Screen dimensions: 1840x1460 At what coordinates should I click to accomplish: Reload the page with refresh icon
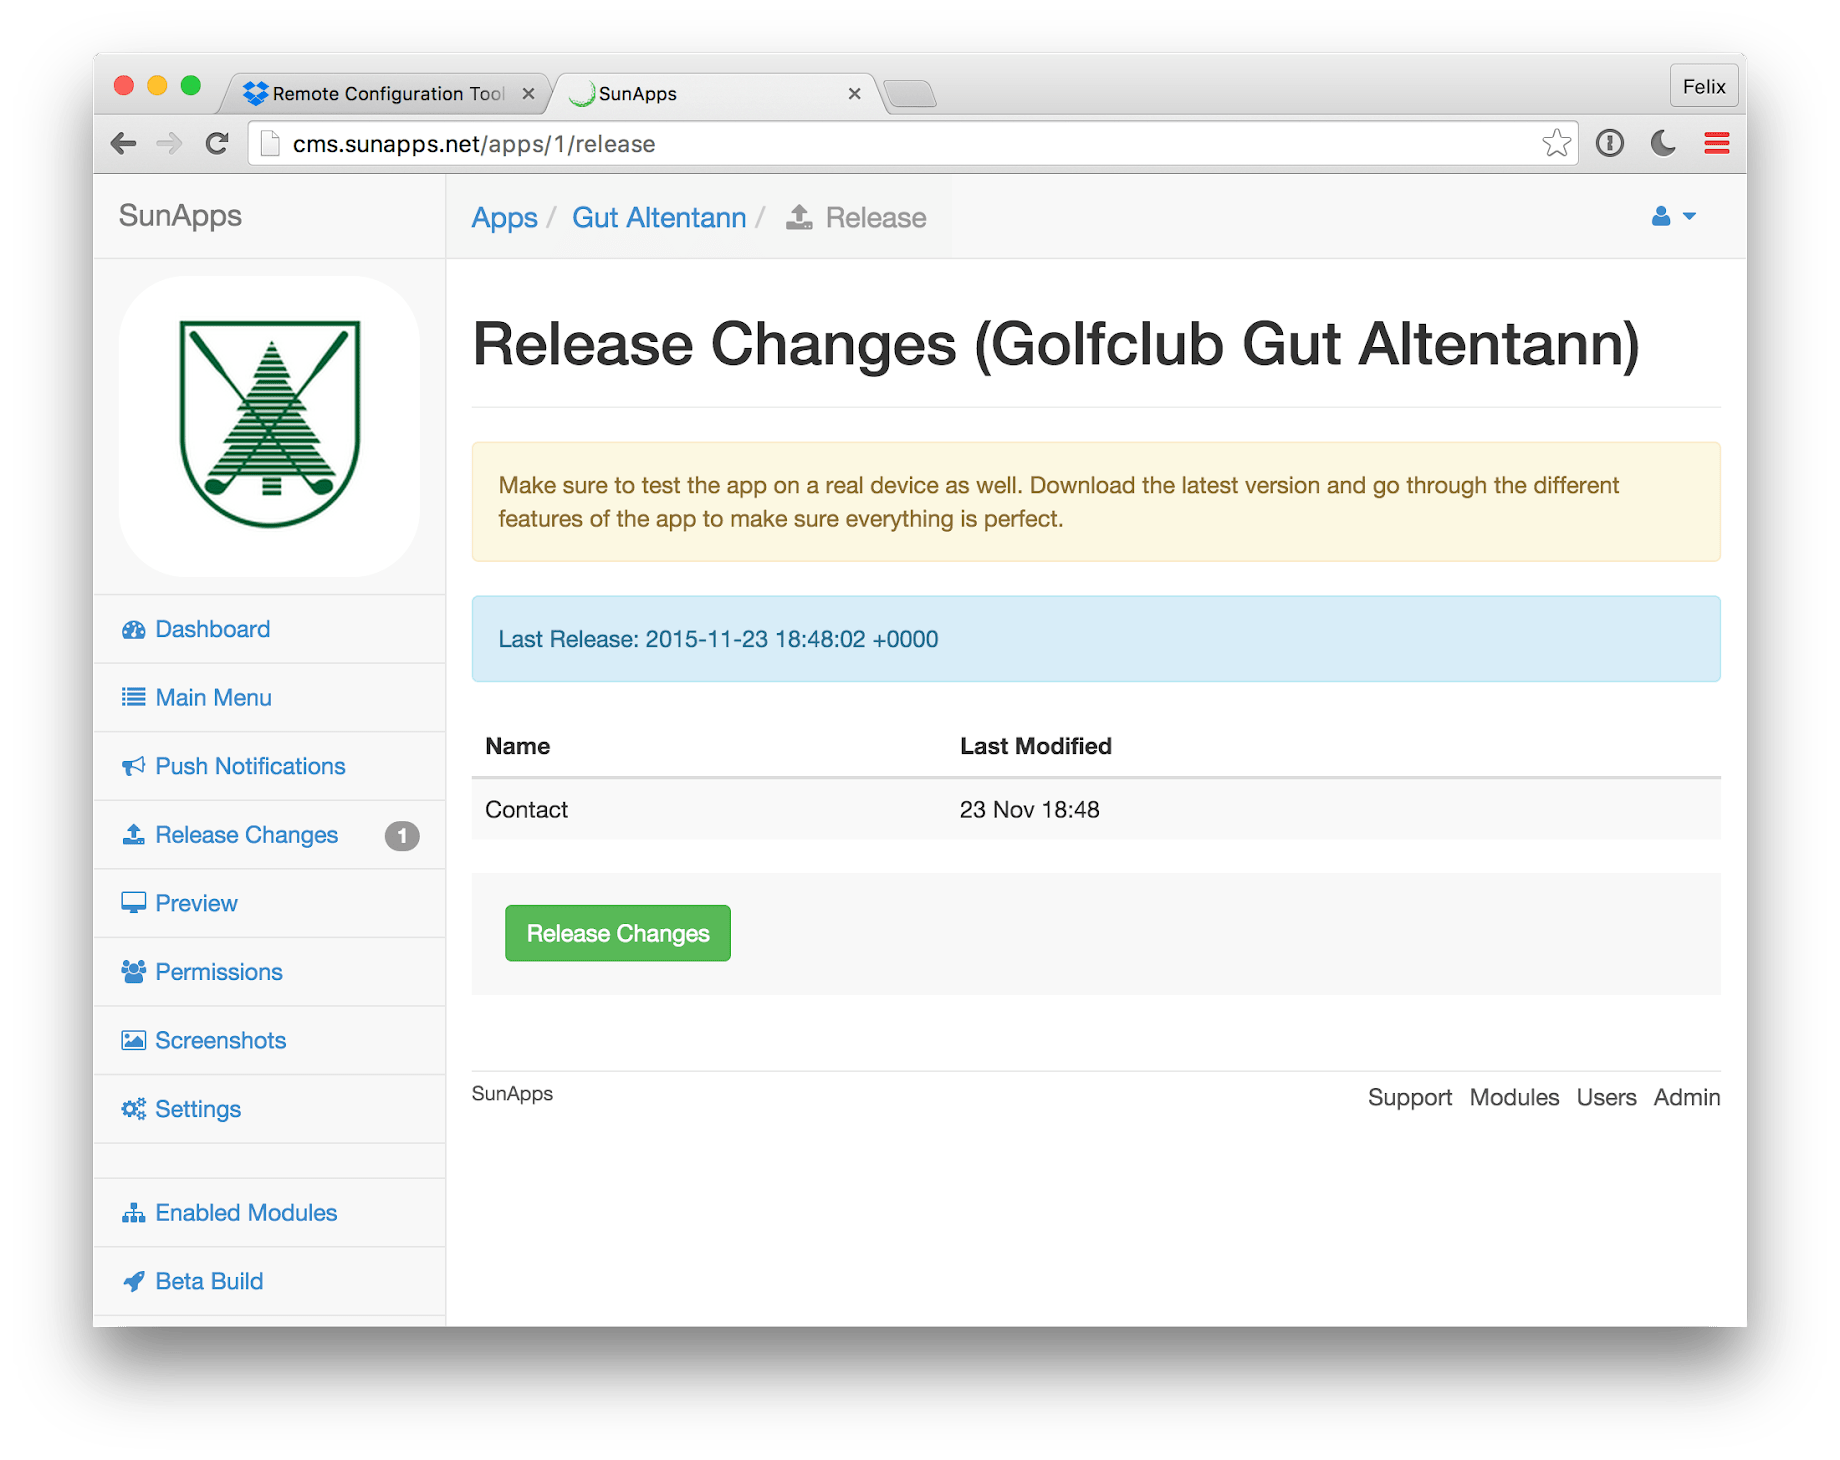coord(217,143)
